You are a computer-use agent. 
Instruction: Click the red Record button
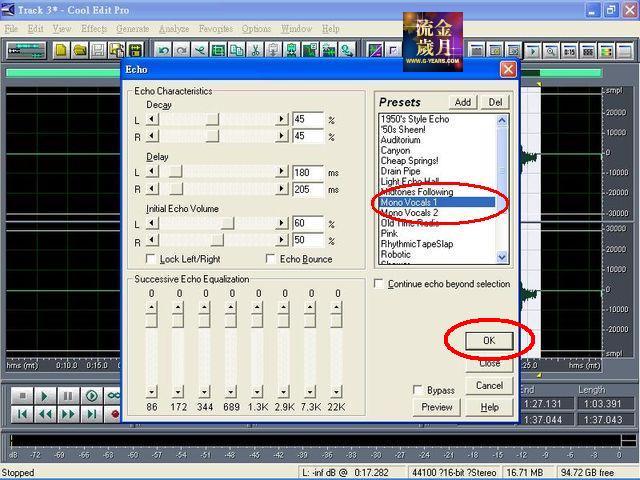tap(114, 414)
